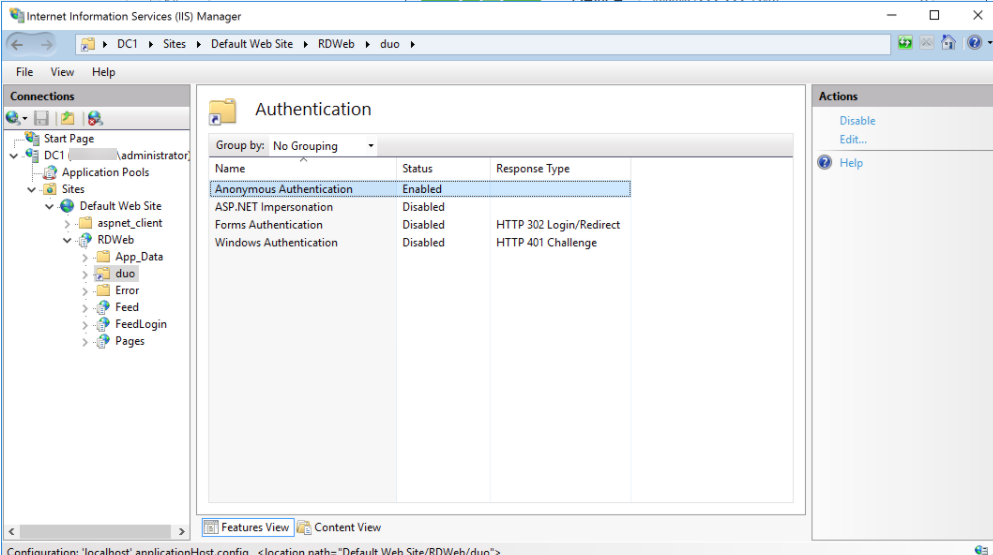Click Edit... in the Actions pane
The width and height of the screenshot is (993, 555).
[853, 139]
